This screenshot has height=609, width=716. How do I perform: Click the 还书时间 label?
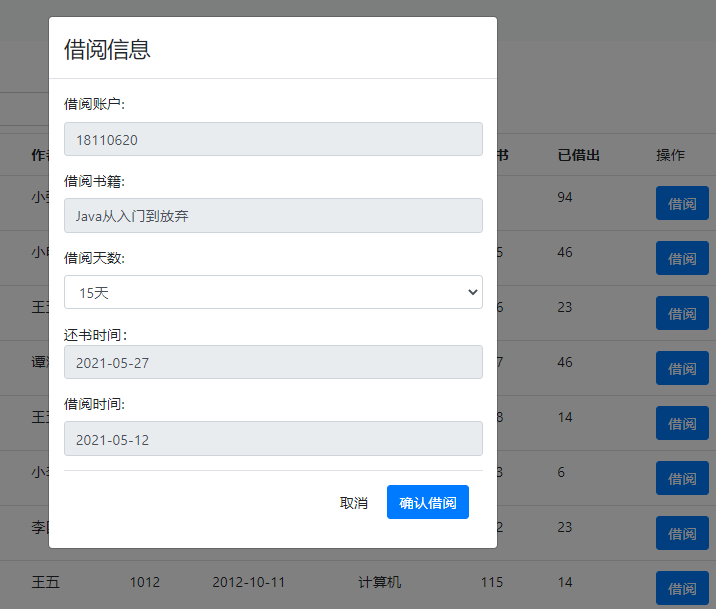95,335
